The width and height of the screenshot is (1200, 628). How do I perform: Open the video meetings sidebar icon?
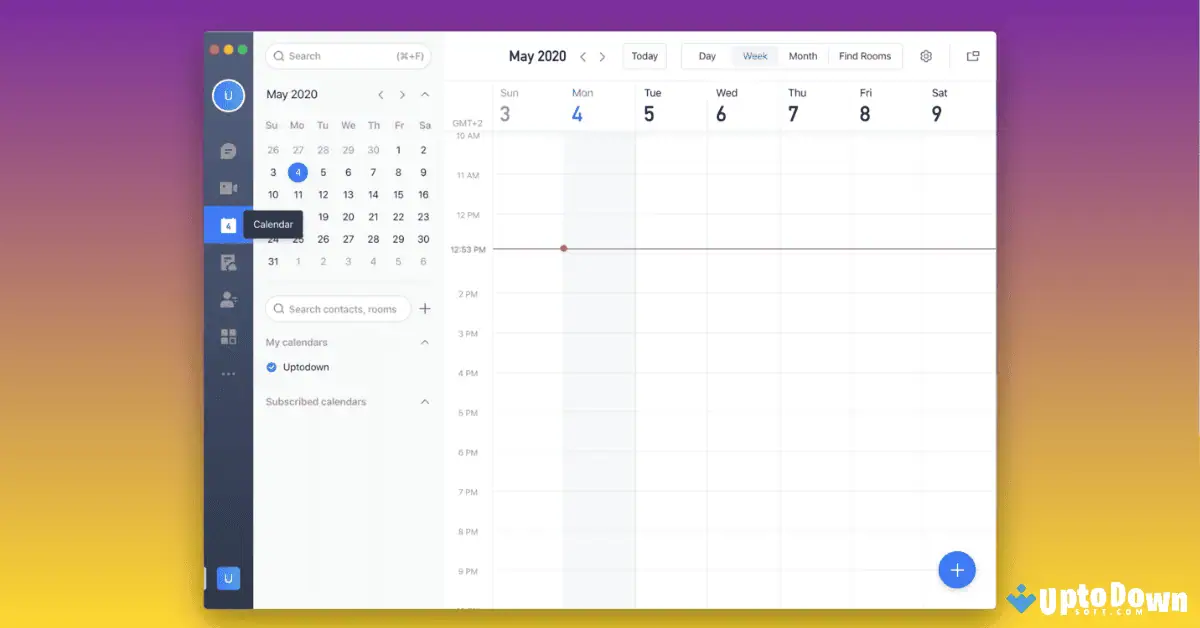pos(228,187)
